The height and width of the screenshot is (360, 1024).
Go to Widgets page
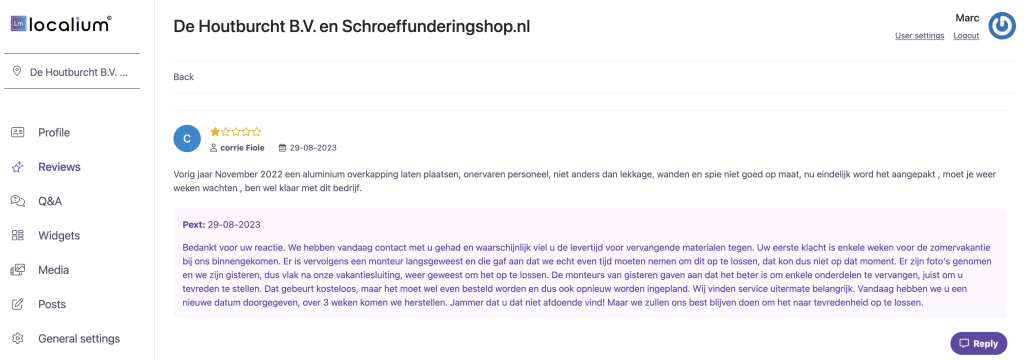pos(59,236)
